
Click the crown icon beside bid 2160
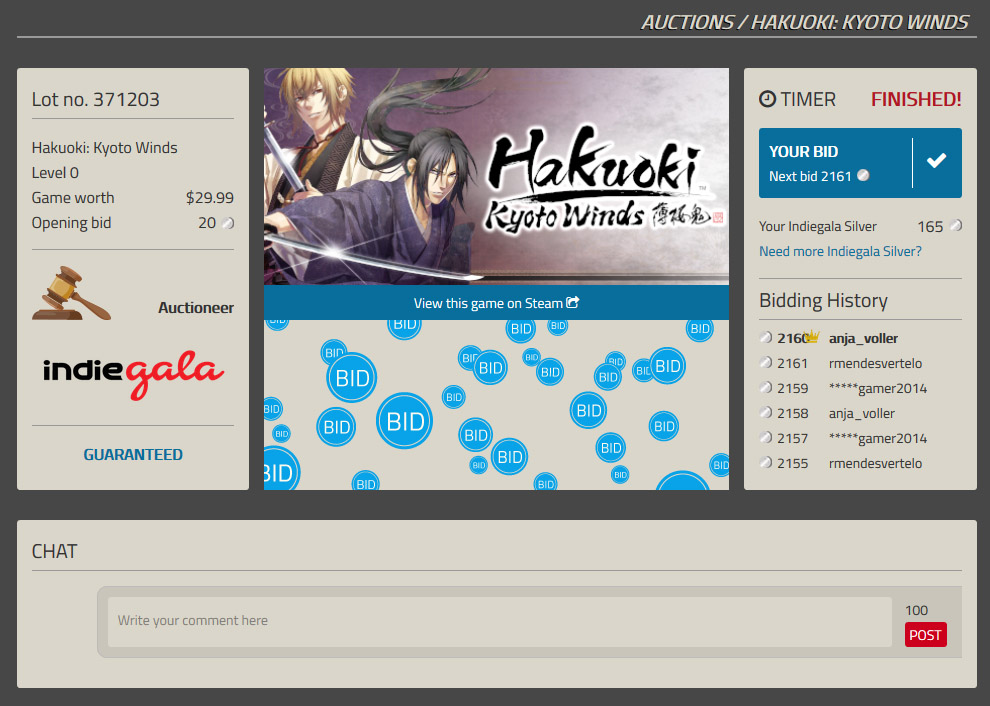click(812, 337)
